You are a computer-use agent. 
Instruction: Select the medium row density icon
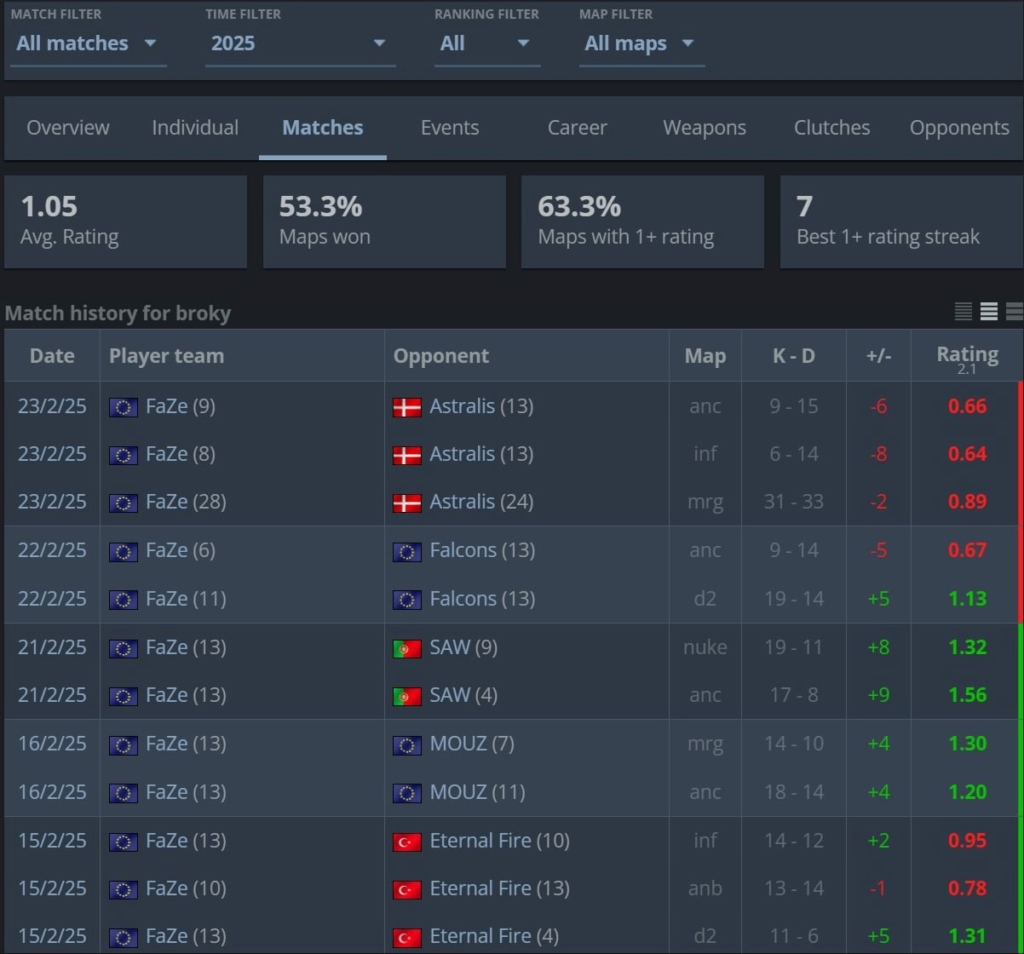pos(989,311)
